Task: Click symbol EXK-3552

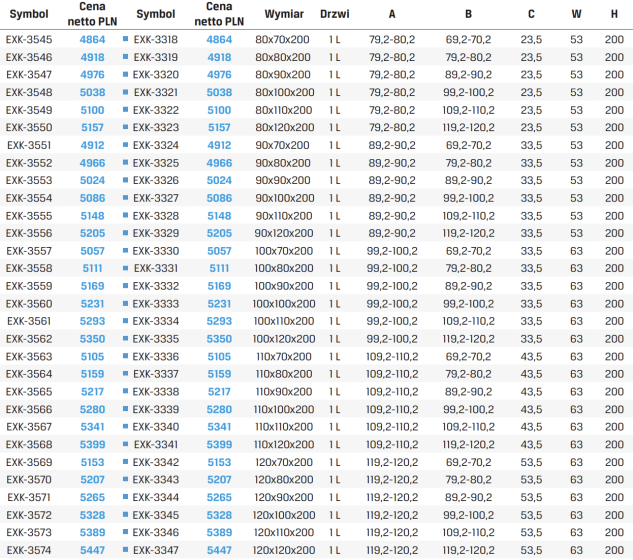Action: pos(29,163)
